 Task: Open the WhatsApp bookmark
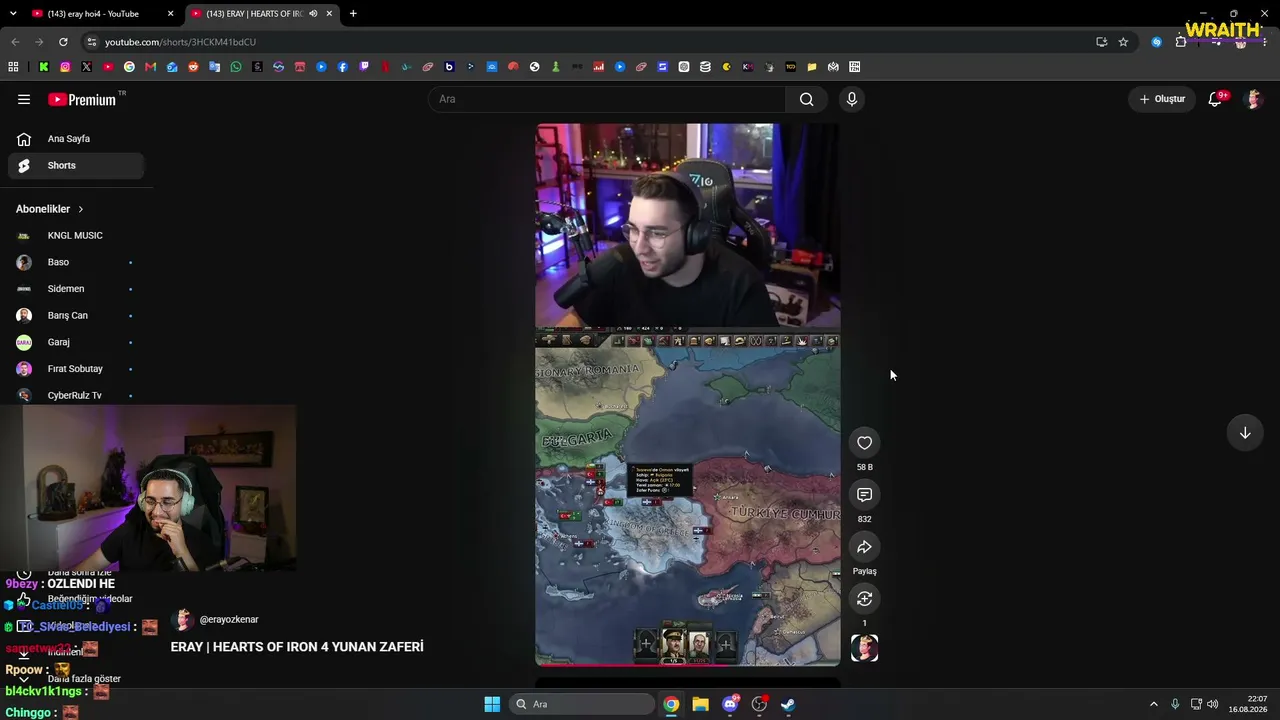pyautogui.click(x=236, y=67)
